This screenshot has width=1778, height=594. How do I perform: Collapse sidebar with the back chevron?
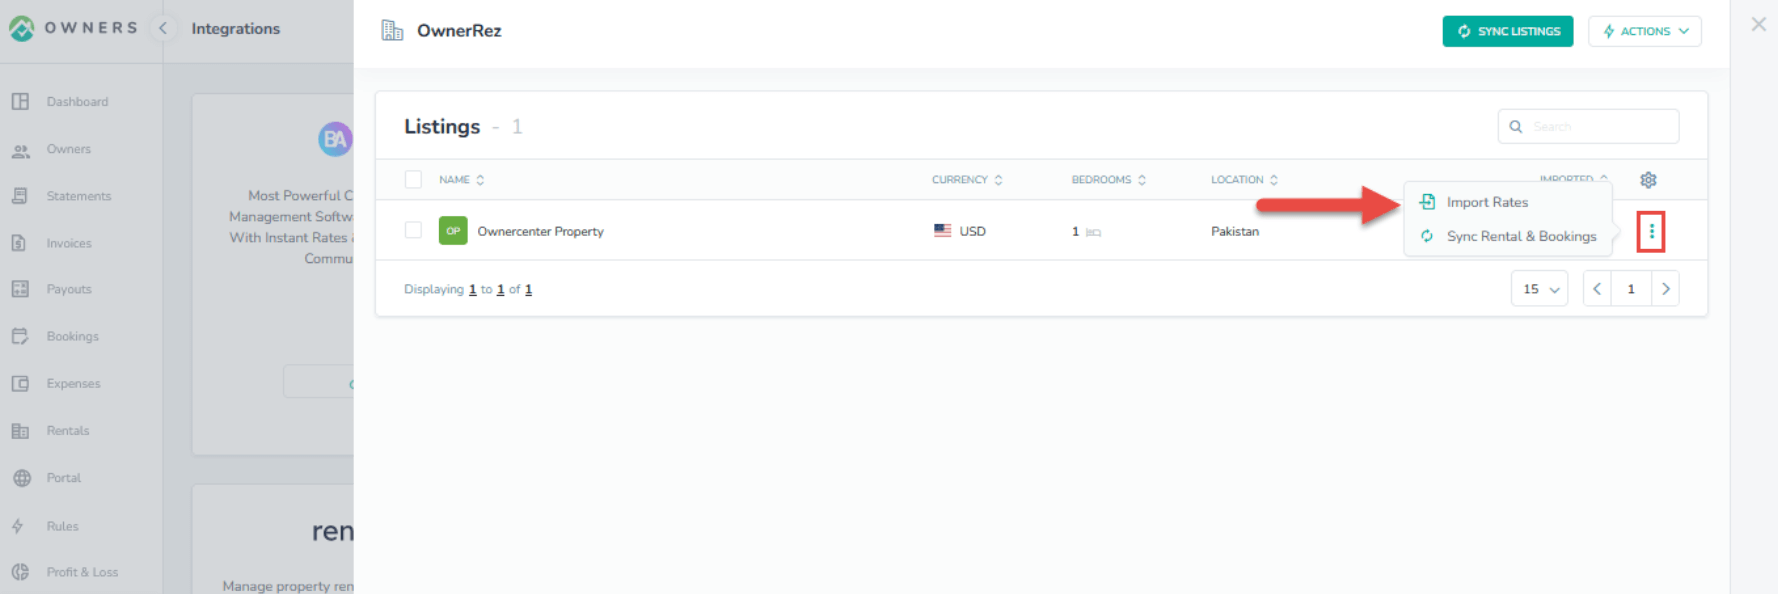click(163, 28)
